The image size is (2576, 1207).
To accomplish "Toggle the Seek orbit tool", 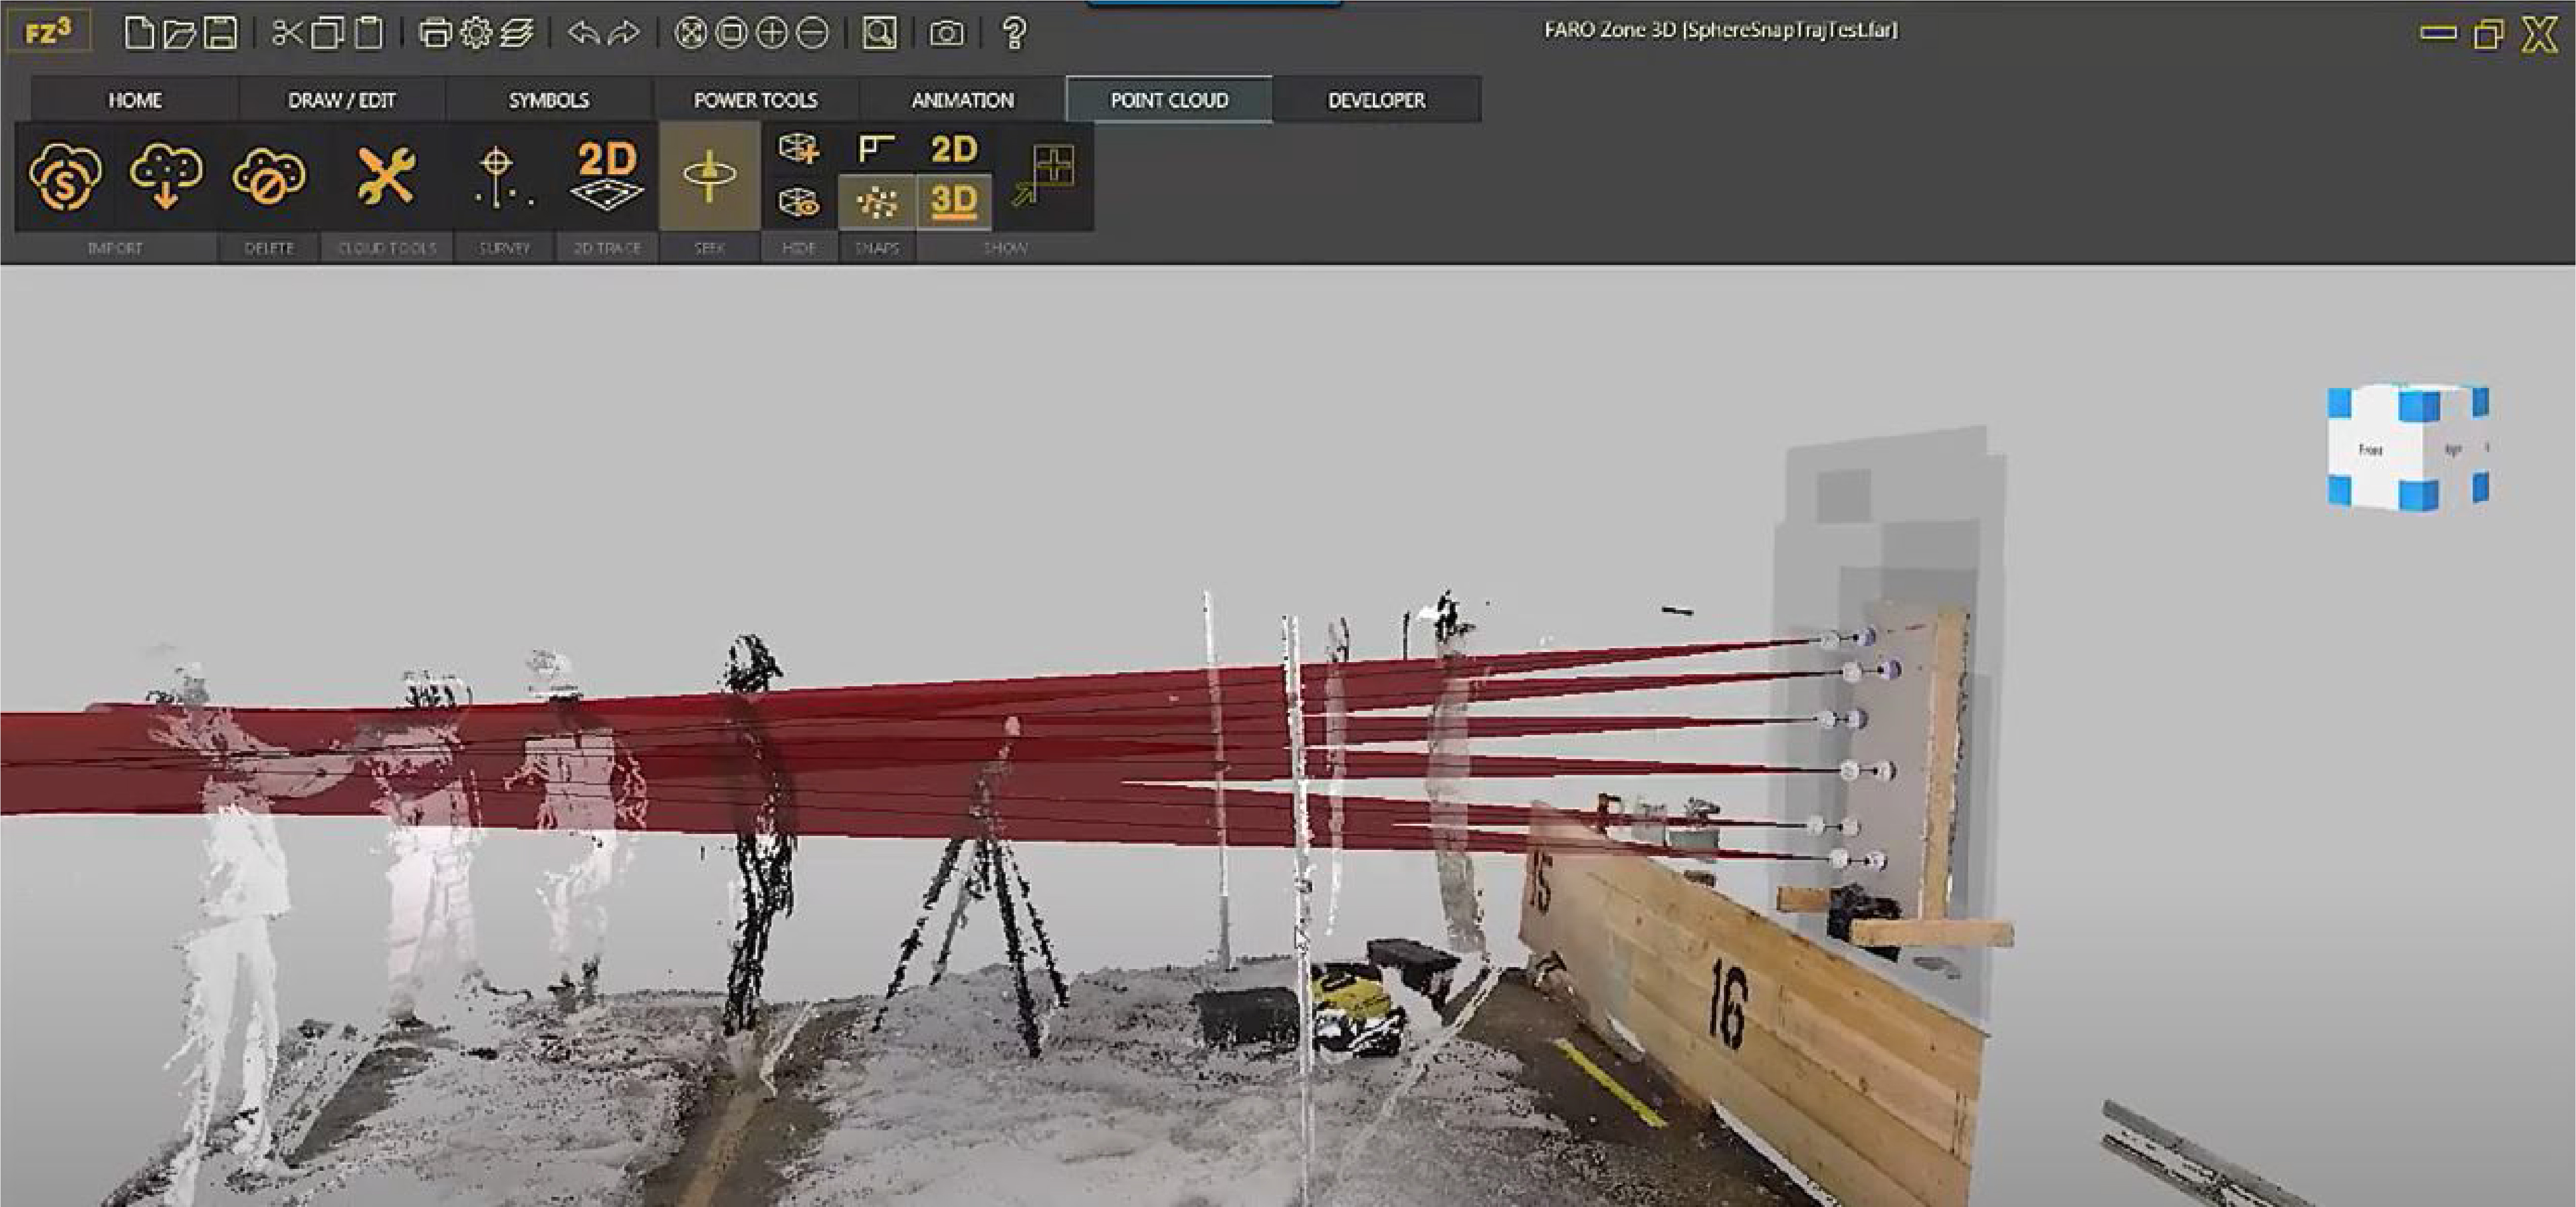I will pos(709,177).
